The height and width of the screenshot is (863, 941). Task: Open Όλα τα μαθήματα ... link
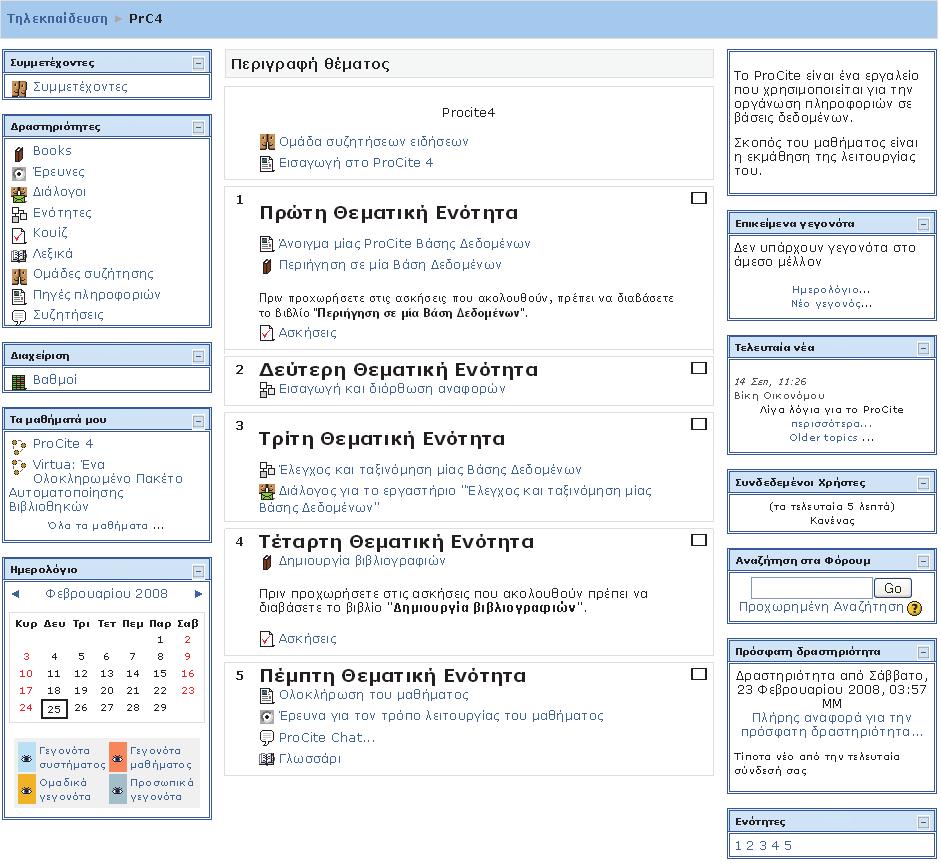click(x=106, y=526)
